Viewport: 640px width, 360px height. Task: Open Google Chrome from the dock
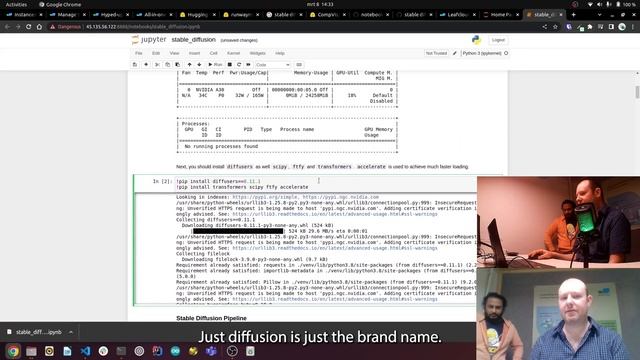(x=13, y=351)
